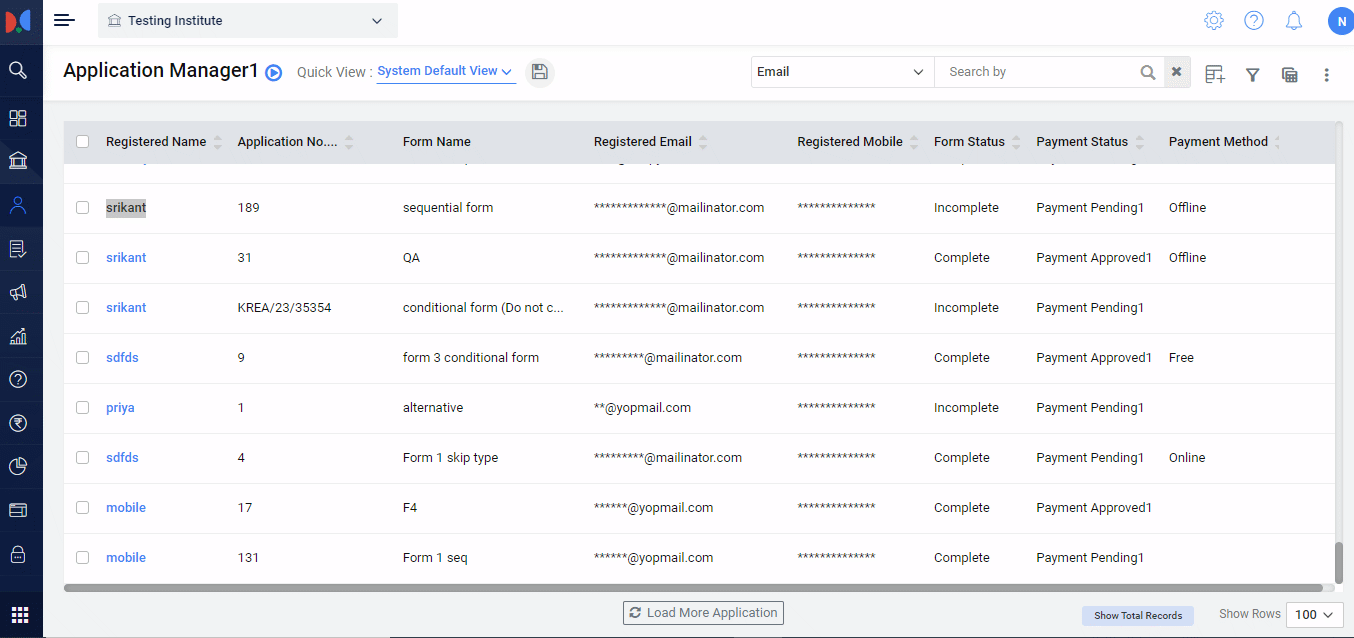Check the row for application 9
The height and width of the screenshot is (638, 1354).
pyautogui.click(x=83, y=358)
